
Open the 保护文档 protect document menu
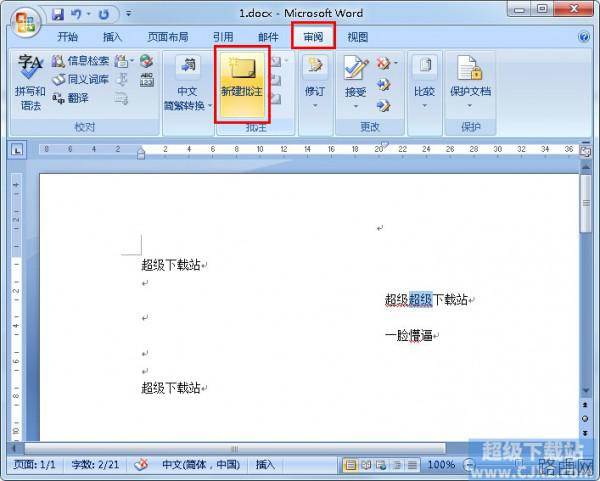click(470, 81)
